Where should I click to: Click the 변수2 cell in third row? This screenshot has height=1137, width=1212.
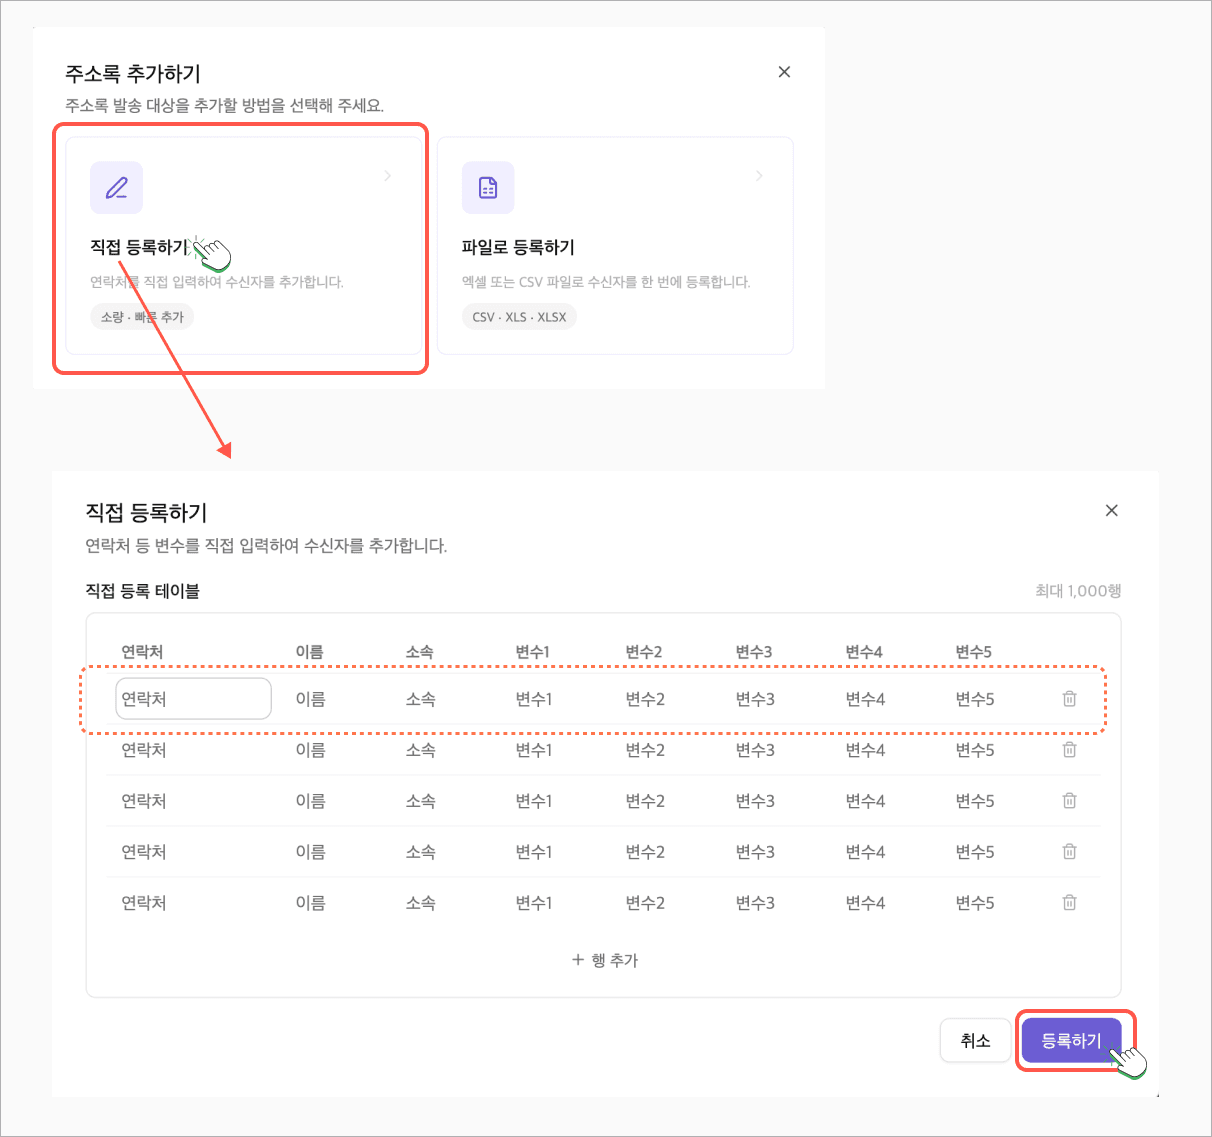[x=645, y=801]
